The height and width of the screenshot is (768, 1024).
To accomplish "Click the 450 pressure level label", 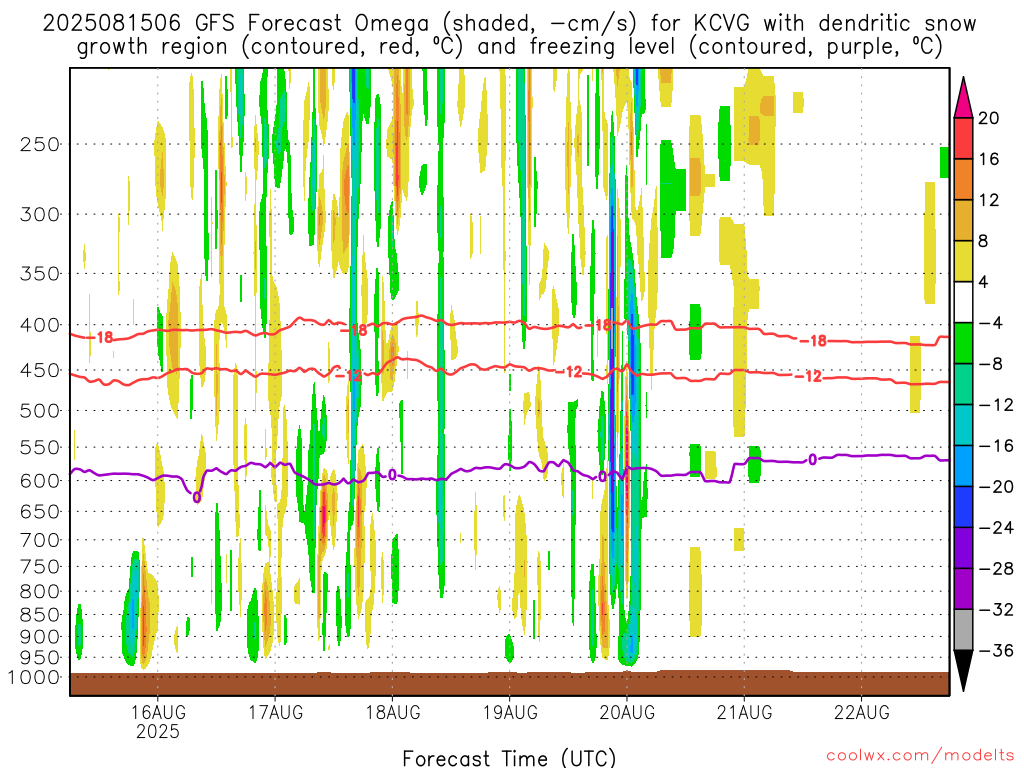I will click(x=40, y=370).
